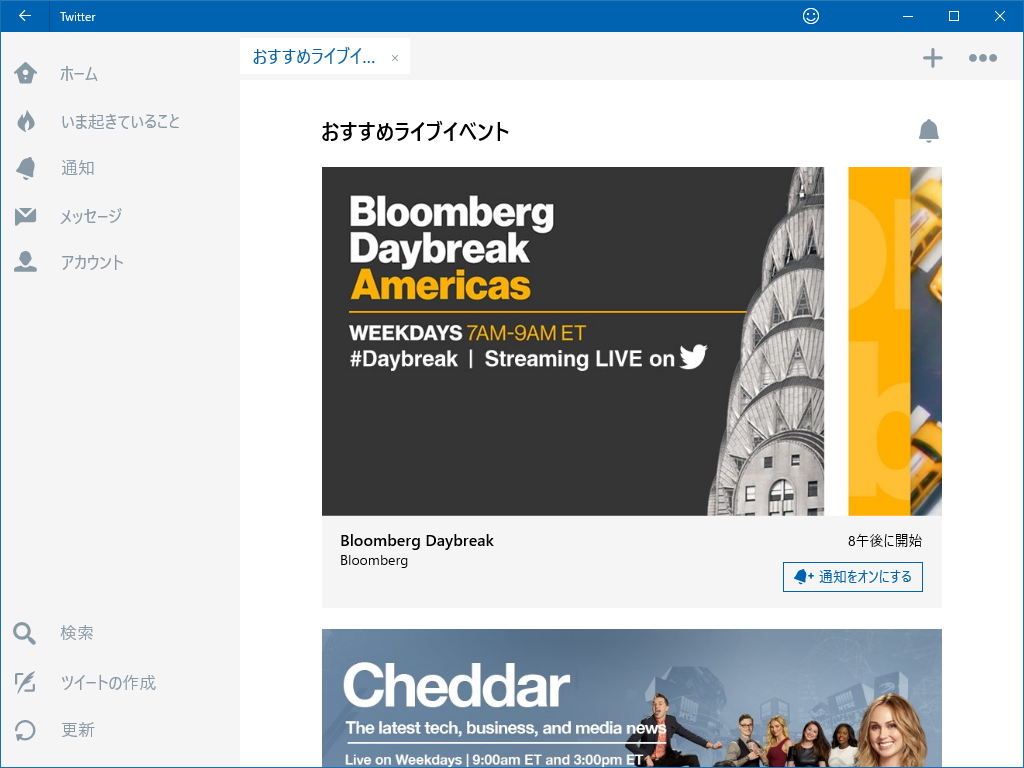Close the Twitter window

click(x=999, y=16)
